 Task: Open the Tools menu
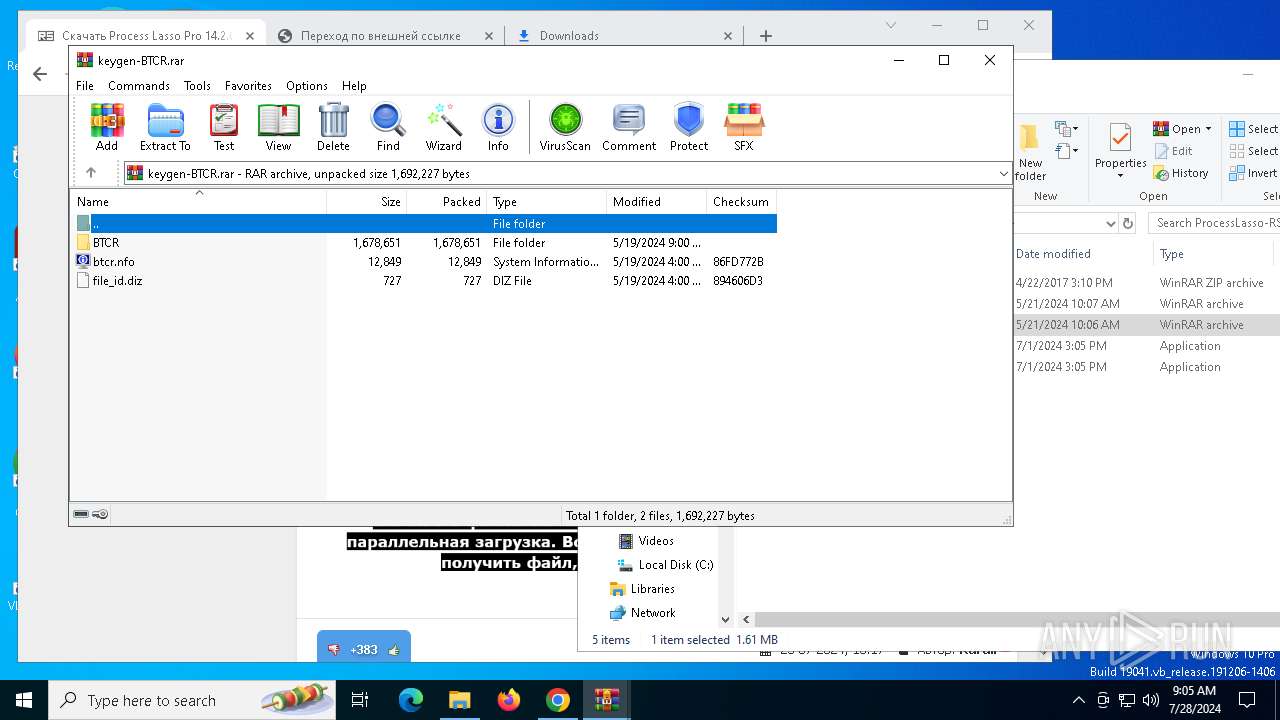point(197,86)
